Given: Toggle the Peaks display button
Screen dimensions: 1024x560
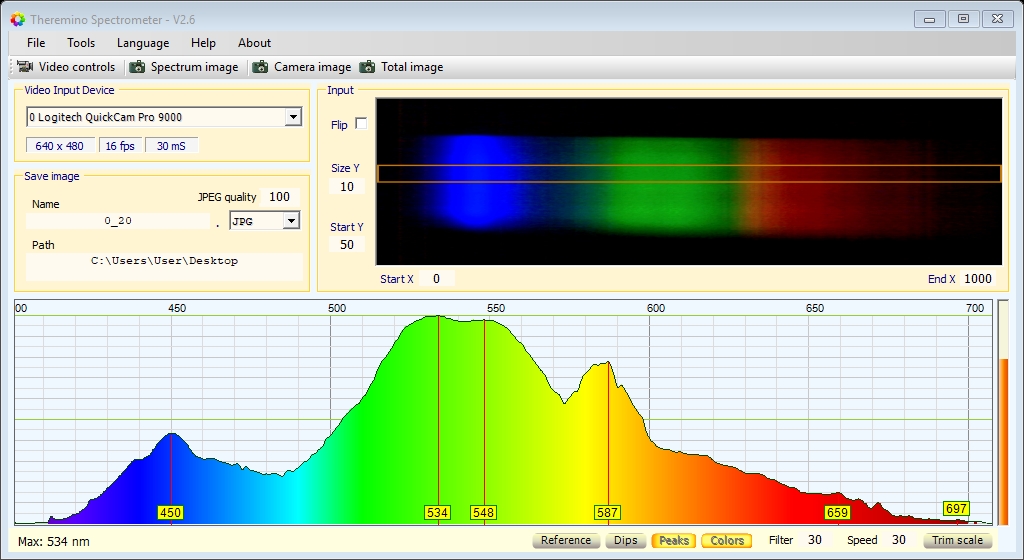Looking at the screenshot, I should pos(673,540).
